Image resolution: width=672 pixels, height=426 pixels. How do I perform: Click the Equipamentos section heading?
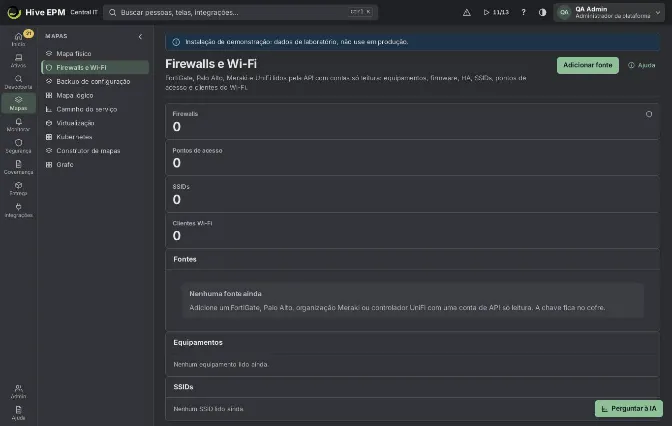198,342
